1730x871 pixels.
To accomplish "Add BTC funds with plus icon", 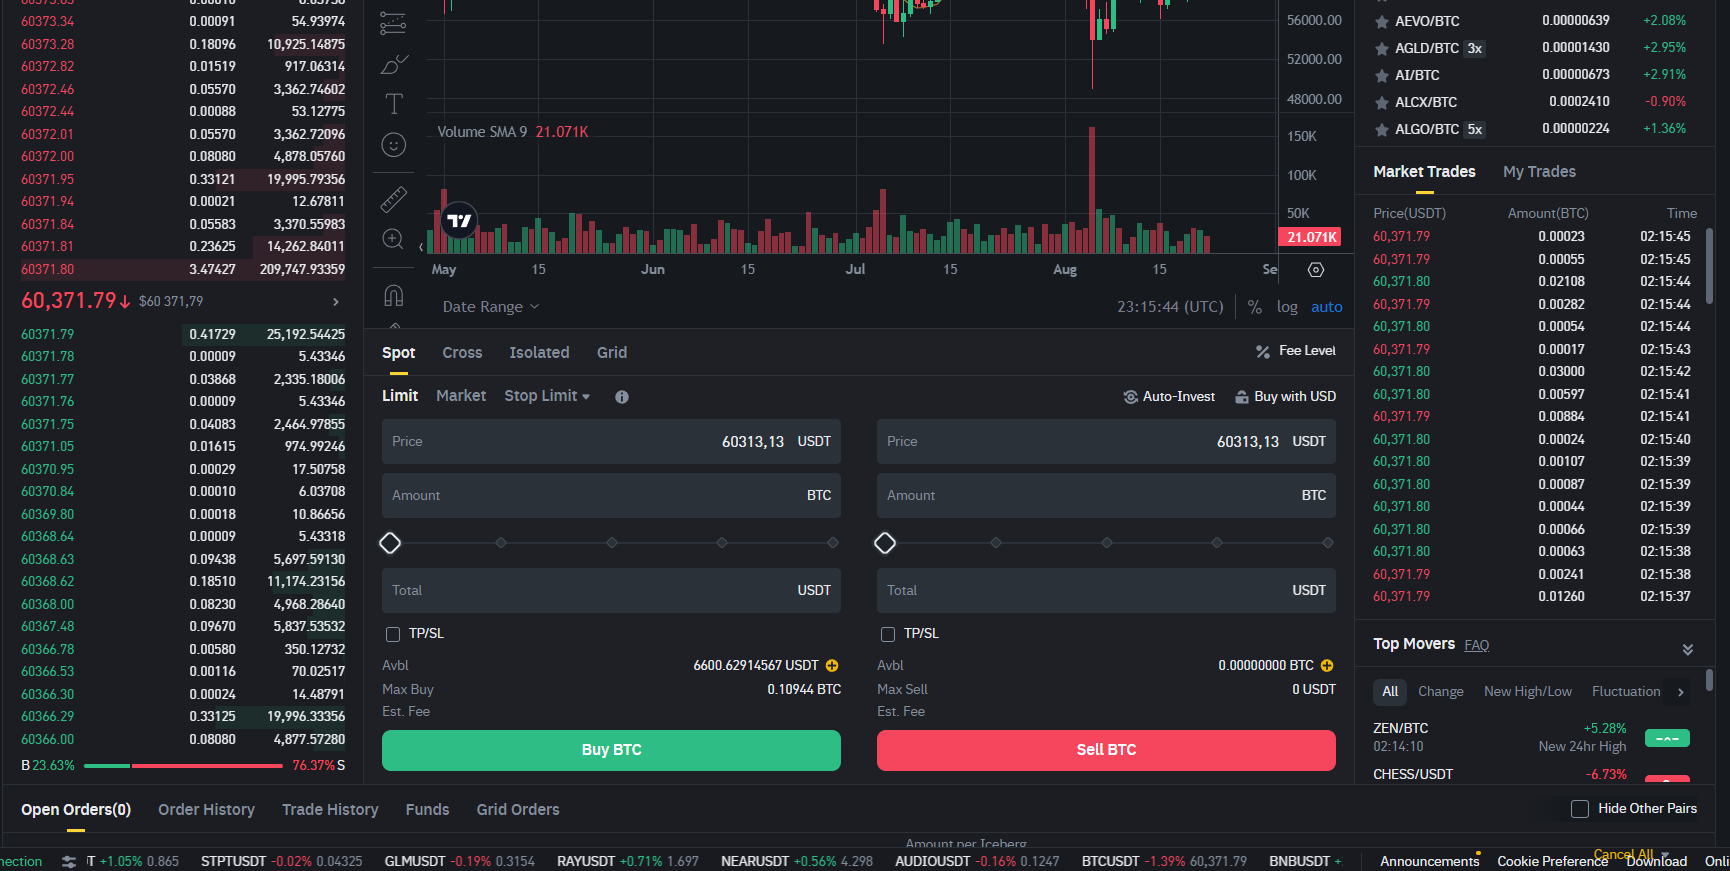I will point(1327,666).
